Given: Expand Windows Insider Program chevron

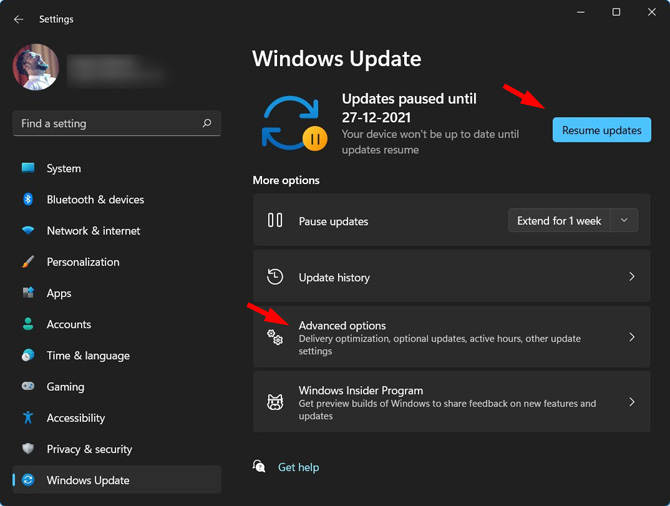Looking at the screenshot, I should point(632,402).
